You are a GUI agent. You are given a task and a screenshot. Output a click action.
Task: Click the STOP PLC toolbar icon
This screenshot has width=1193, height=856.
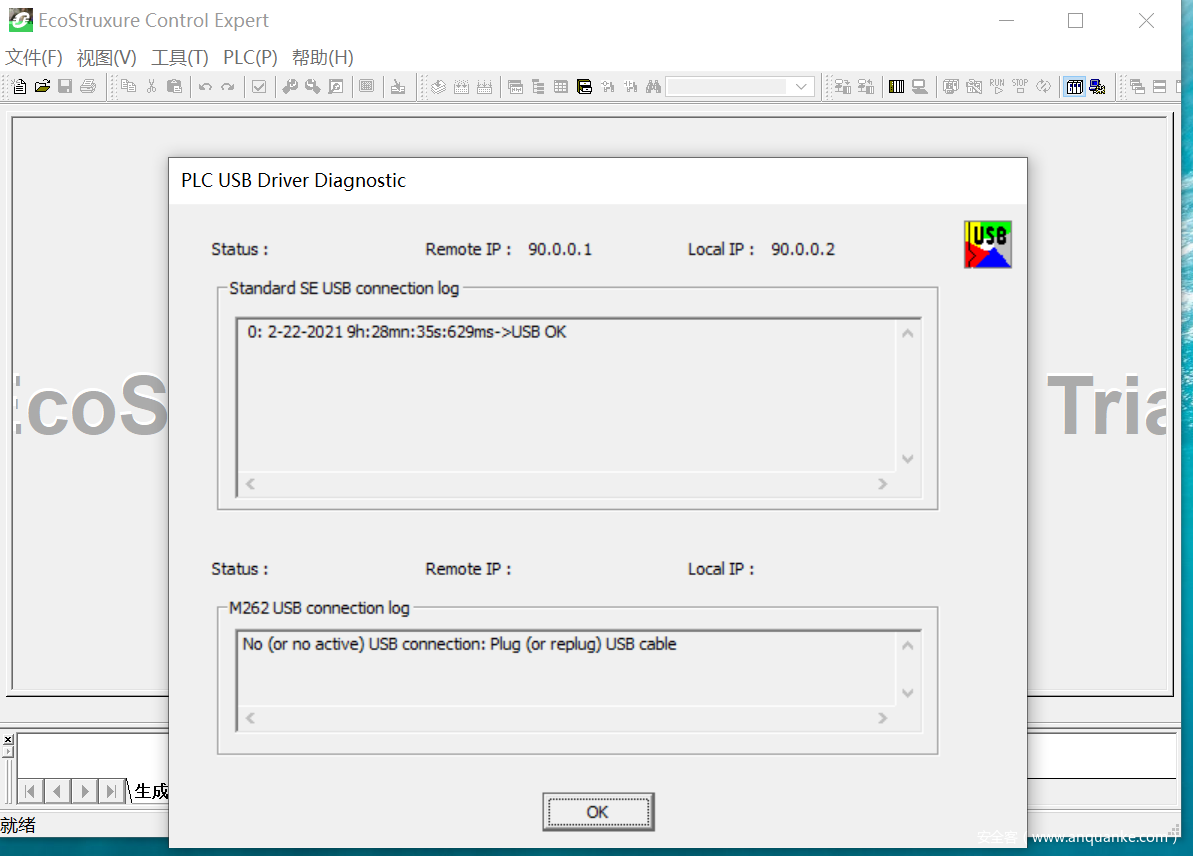(1020, 87)
